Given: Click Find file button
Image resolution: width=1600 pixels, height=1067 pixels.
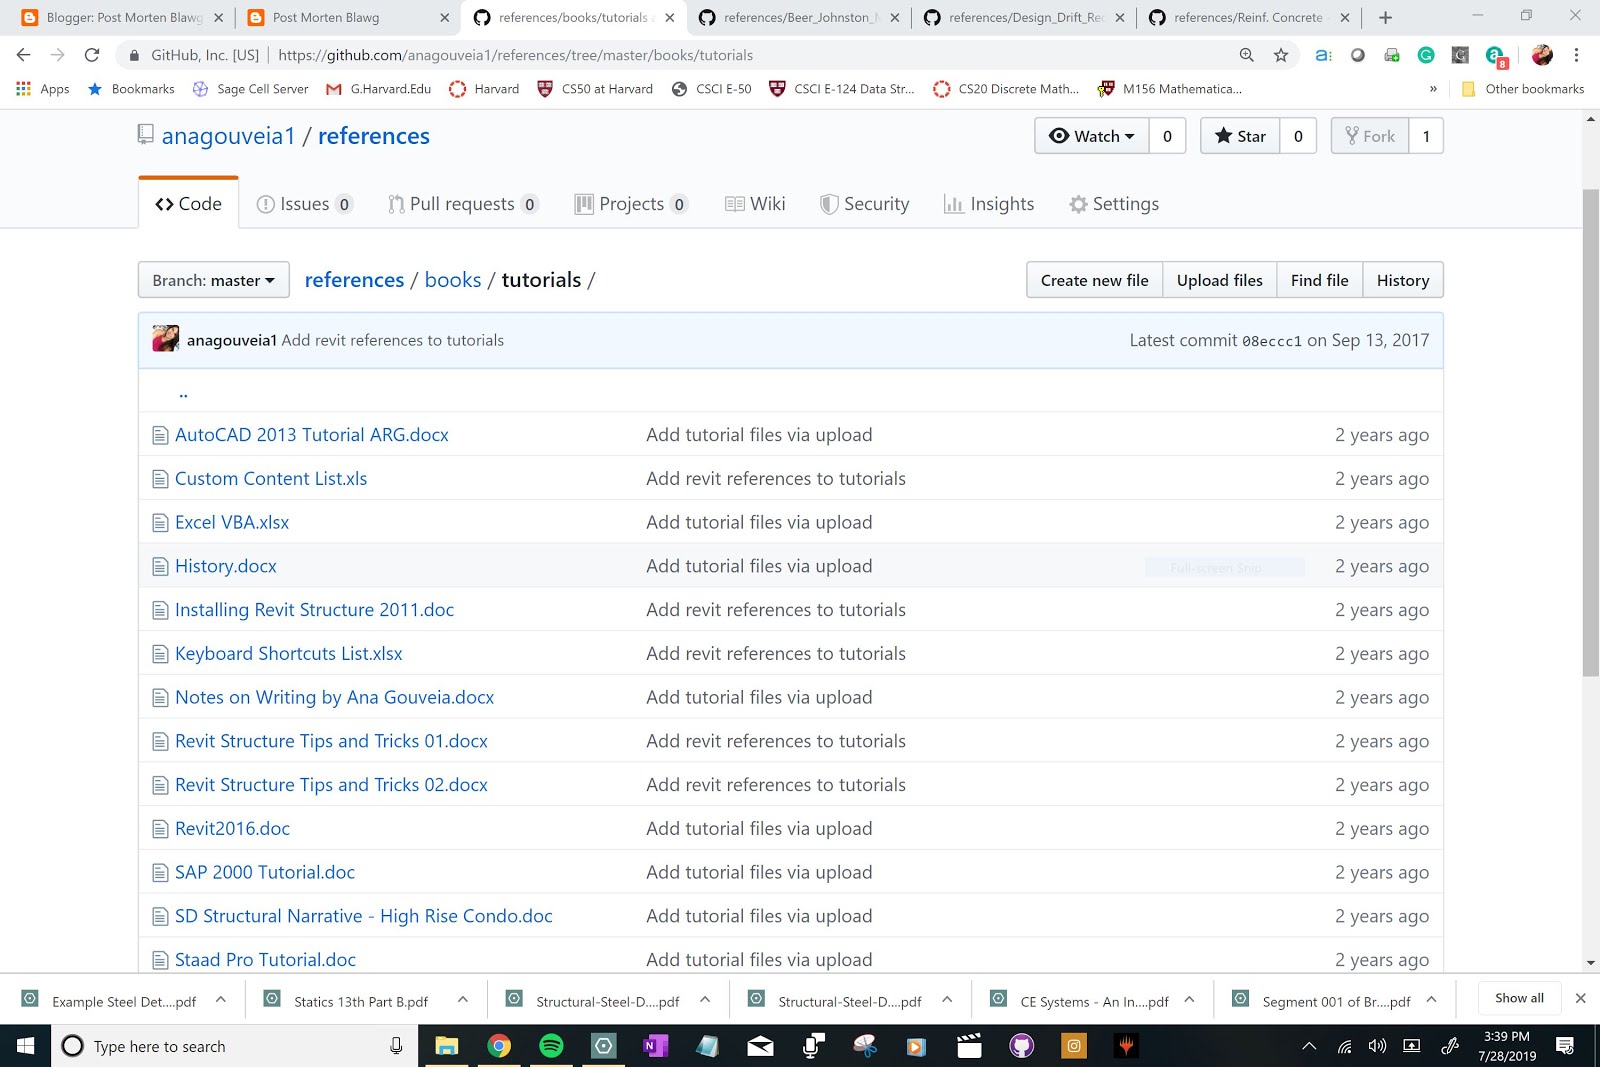Looking at the screenshot, I should tap(1319, 280).
